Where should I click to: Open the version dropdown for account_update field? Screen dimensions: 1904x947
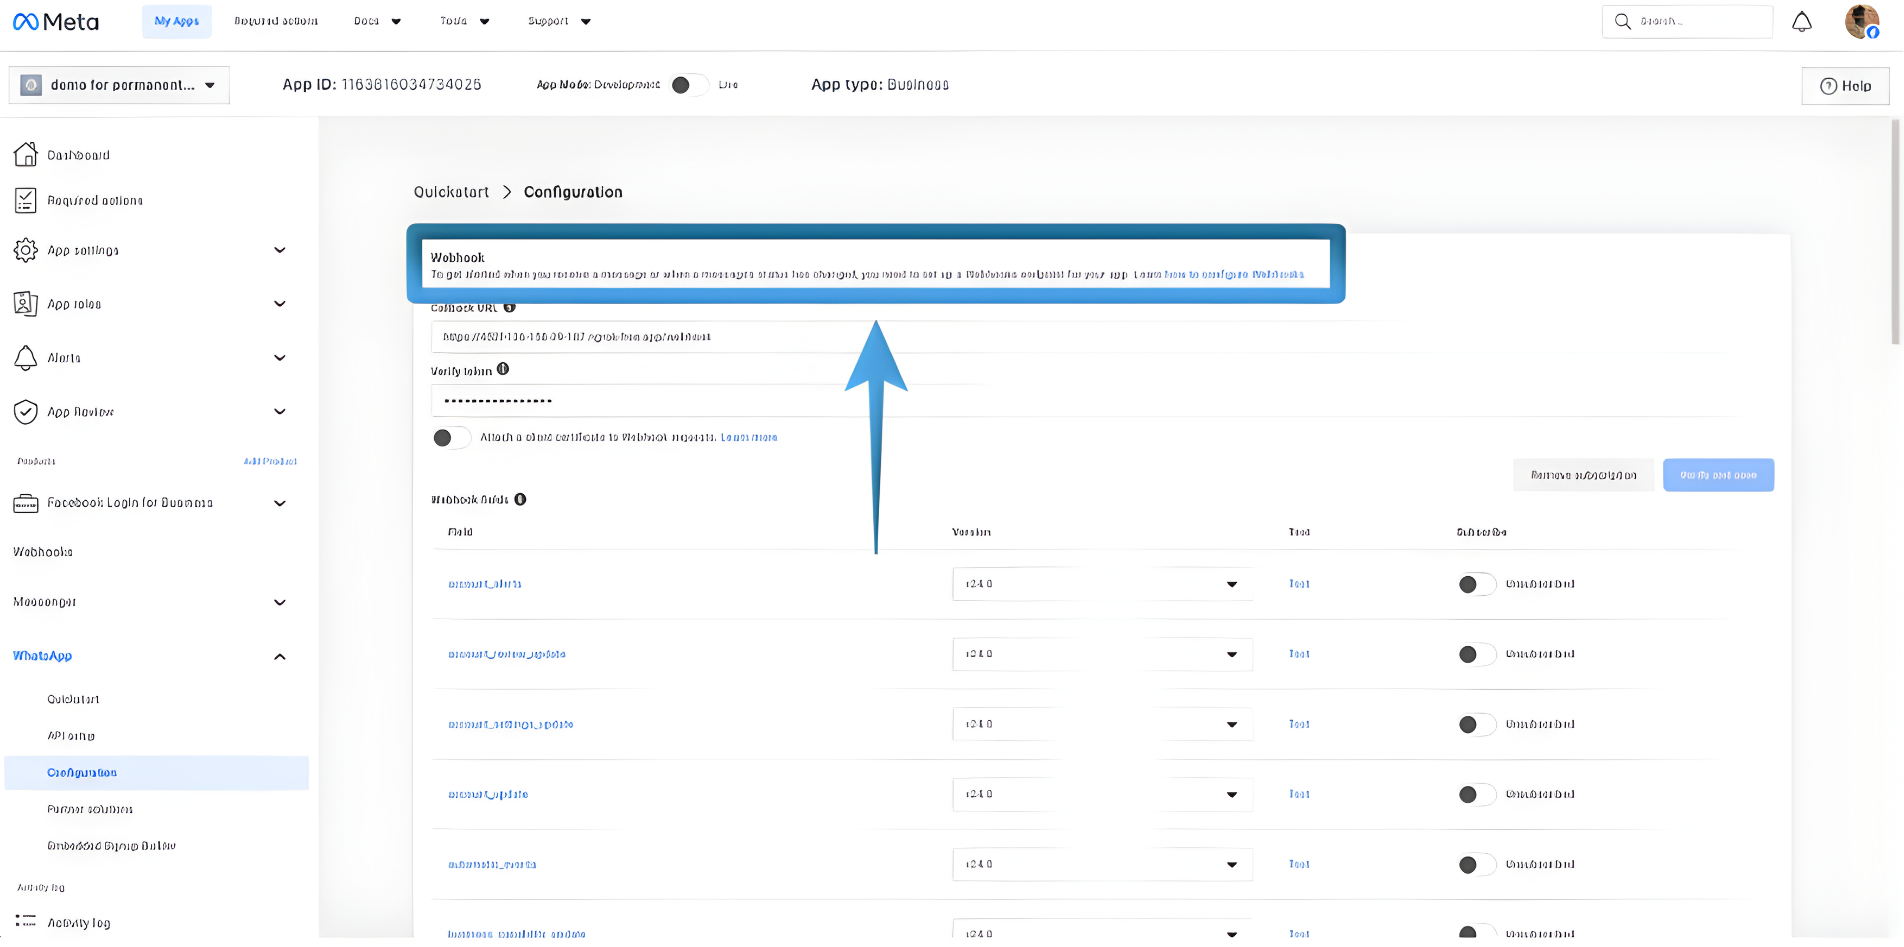1233,794
